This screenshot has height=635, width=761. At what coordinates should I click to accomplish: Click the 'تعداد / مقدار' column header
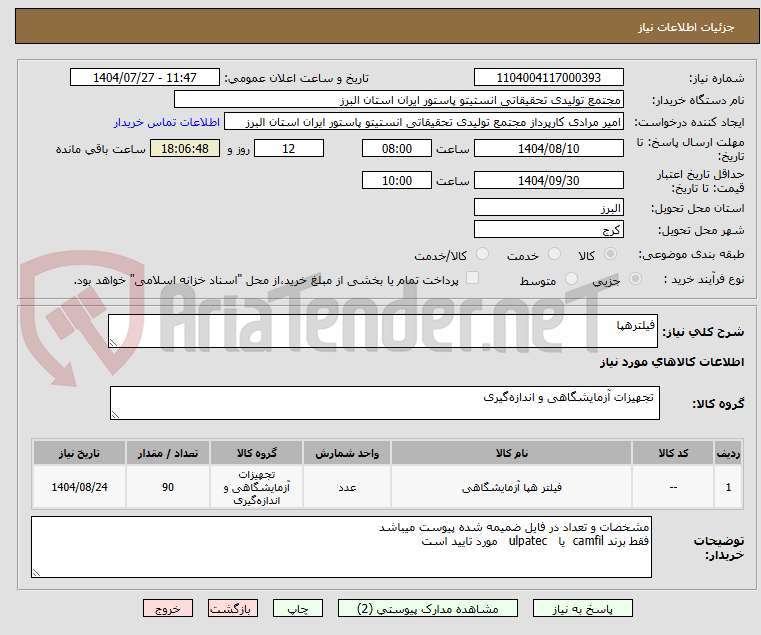pyautogui.click(x=168, y=453)
